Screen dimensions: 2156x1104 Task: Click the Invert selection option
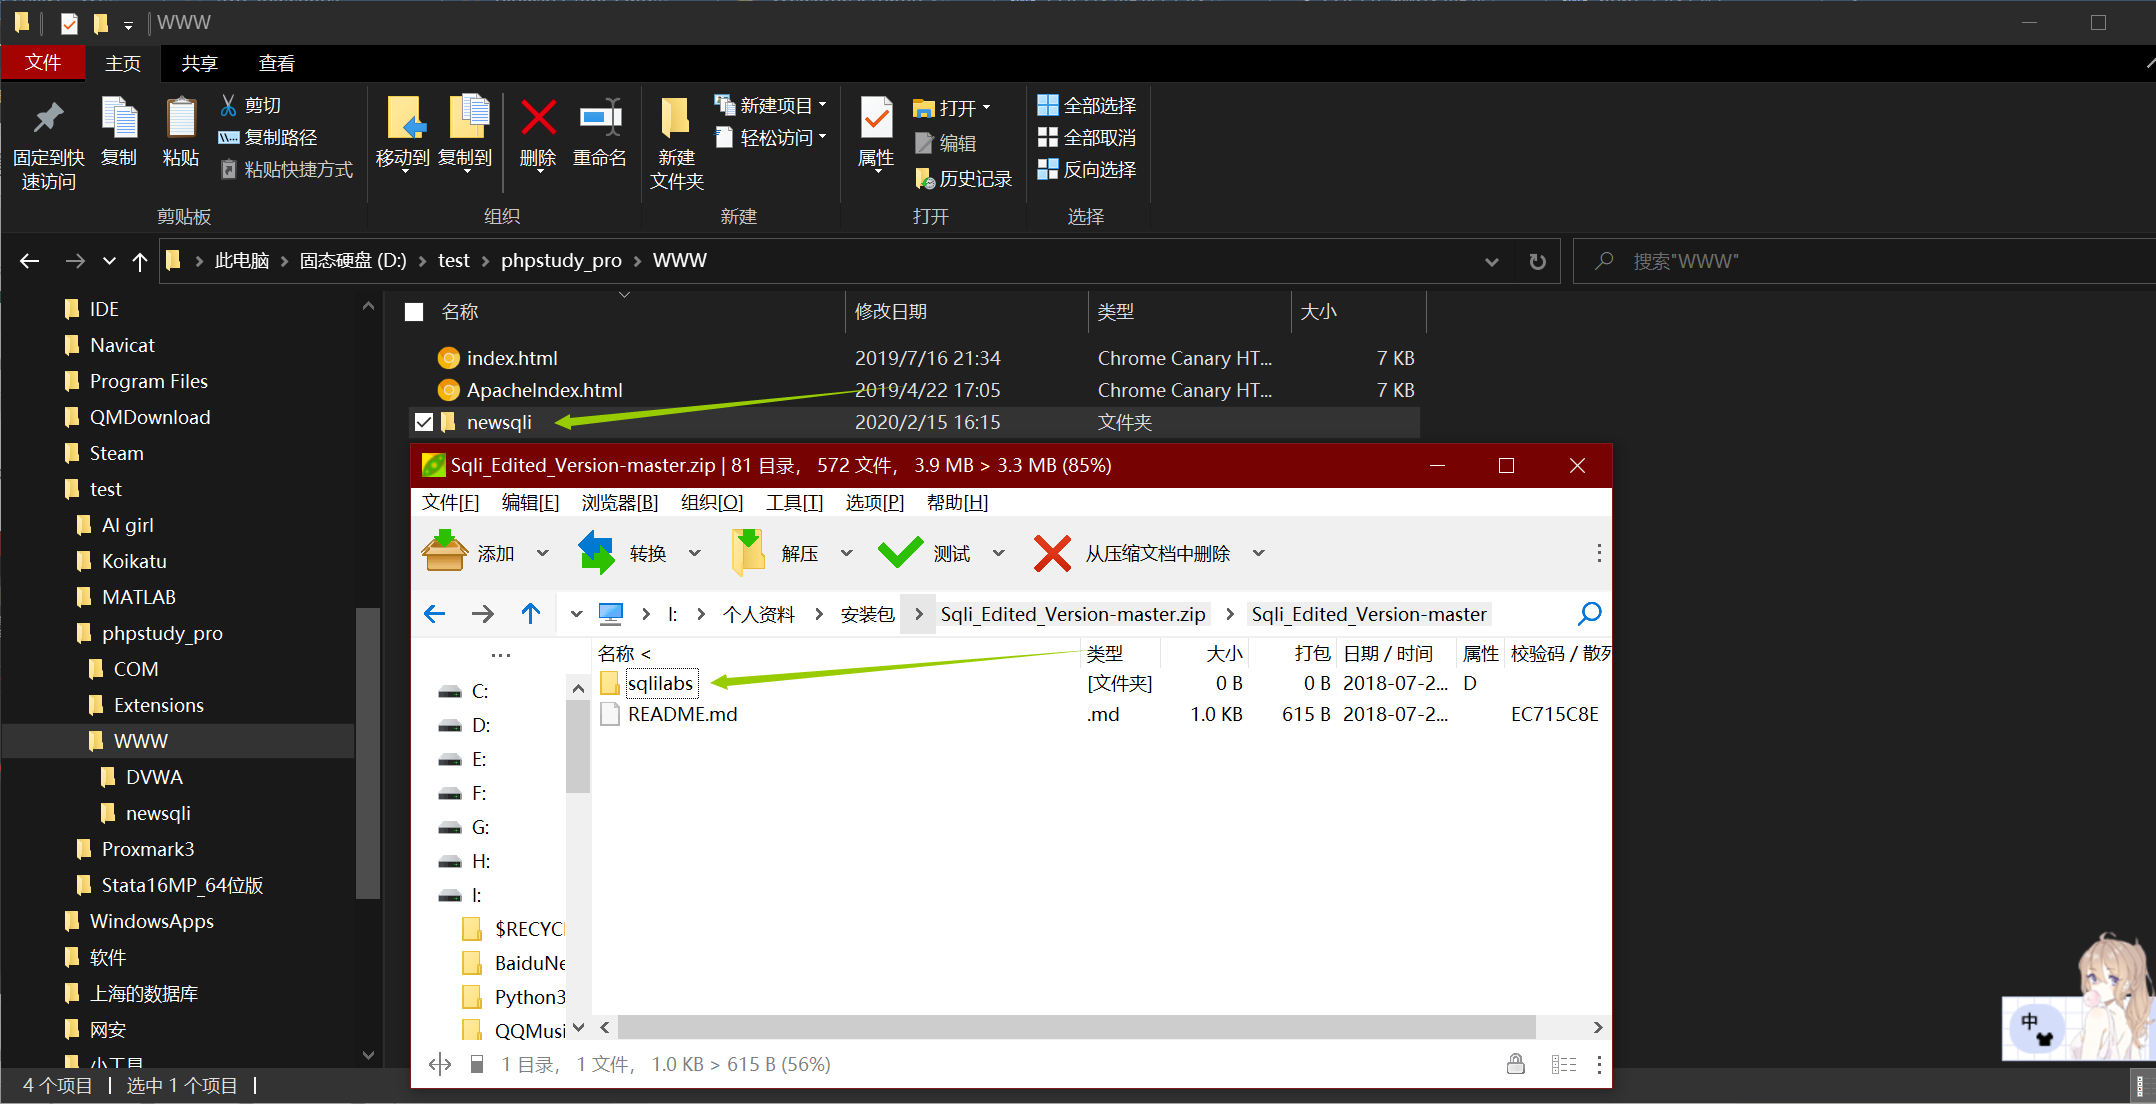[x=1087, y=170]
